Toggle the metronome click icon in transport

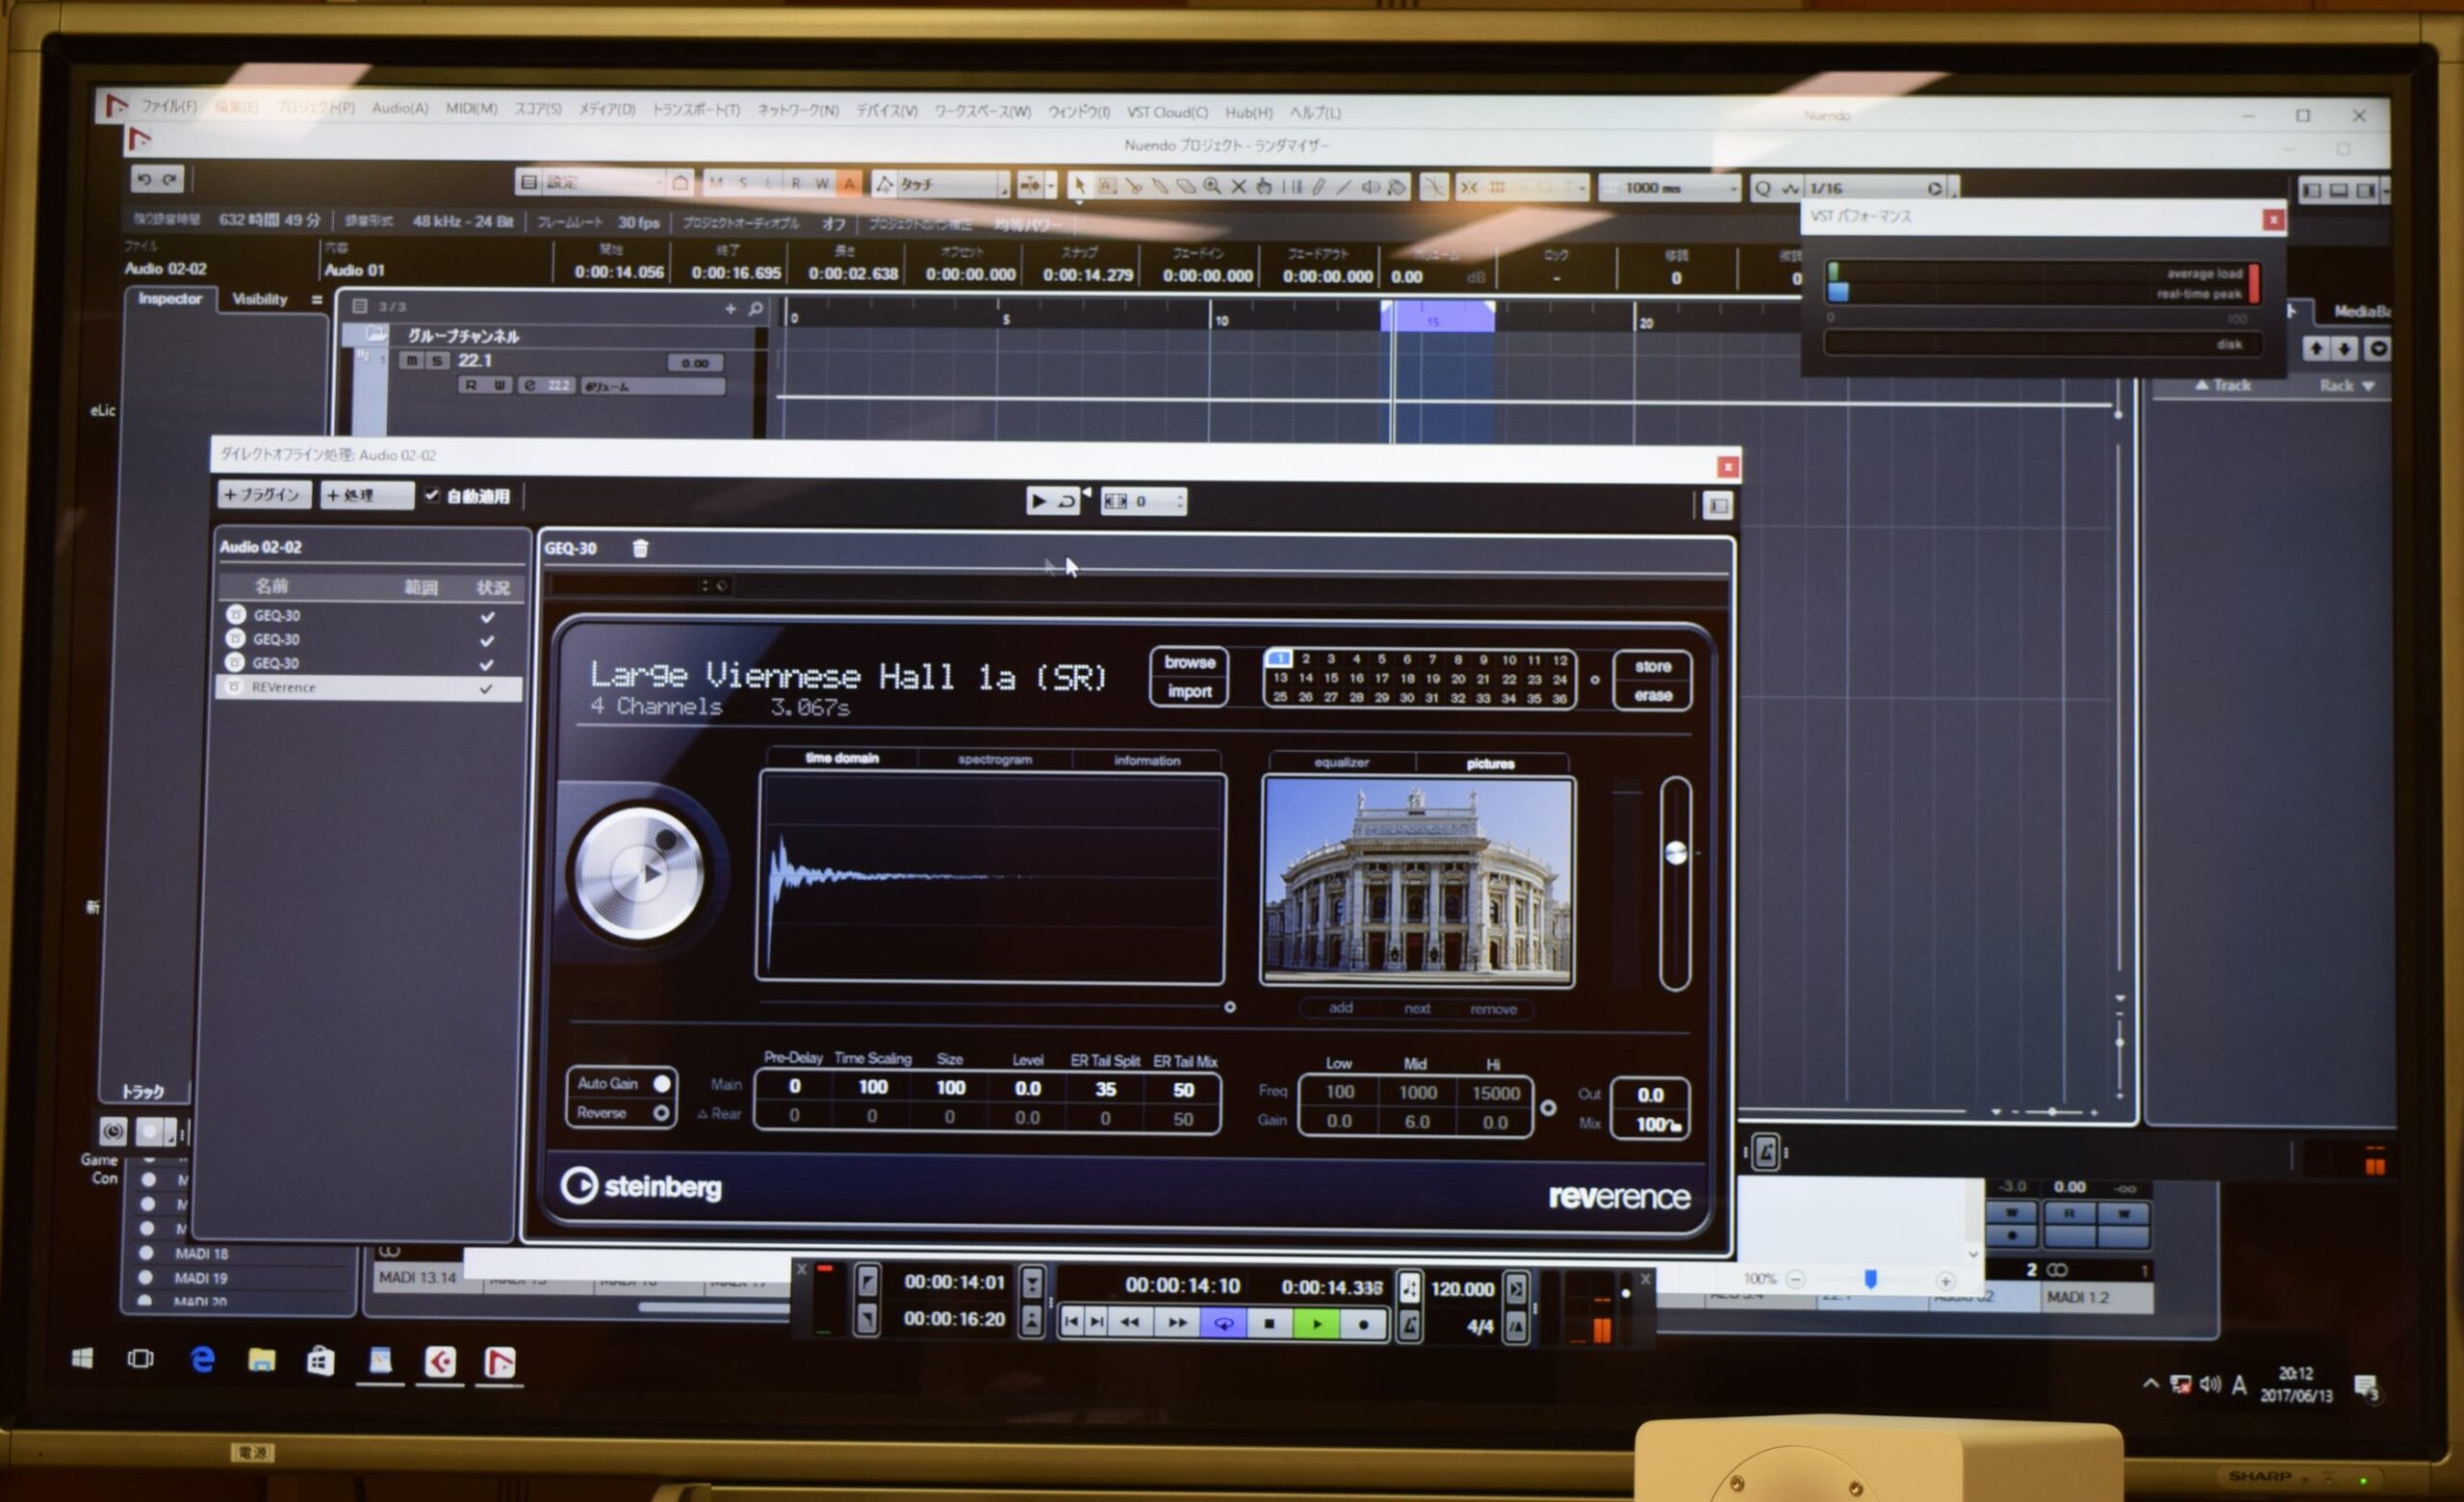(x=1410, y=1325)
